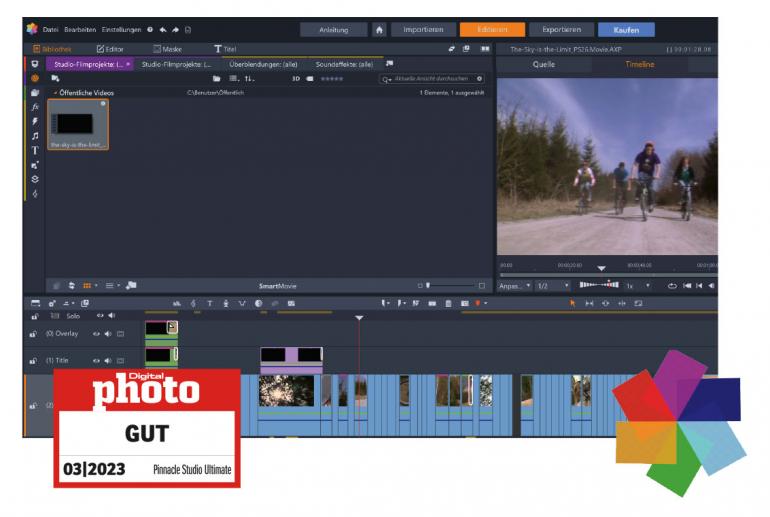Image resolution: width=770 pixels, height=517 pixels.
Task: Switch preview to Quelle tab
Action: (544, 64)
